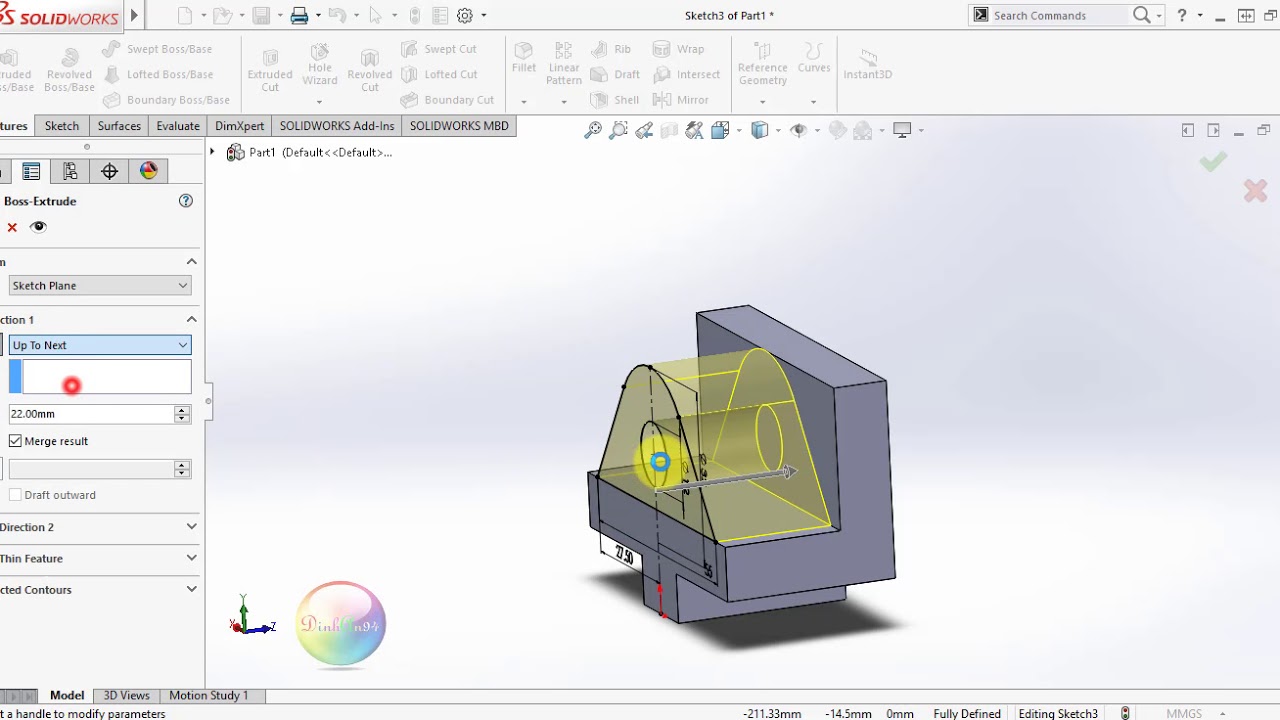Expand the Part1 tree node
1280x720 pixels.
click(211, 152)
